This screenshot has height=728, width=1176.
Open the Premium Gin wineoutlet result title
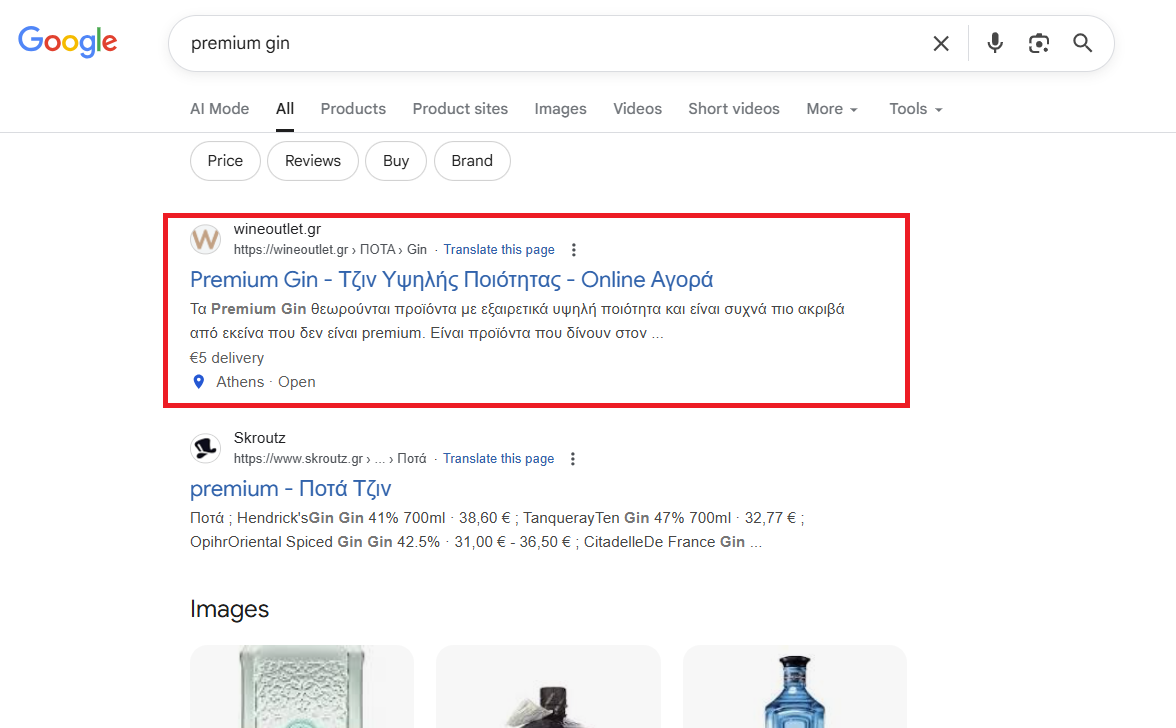(451, 279)
